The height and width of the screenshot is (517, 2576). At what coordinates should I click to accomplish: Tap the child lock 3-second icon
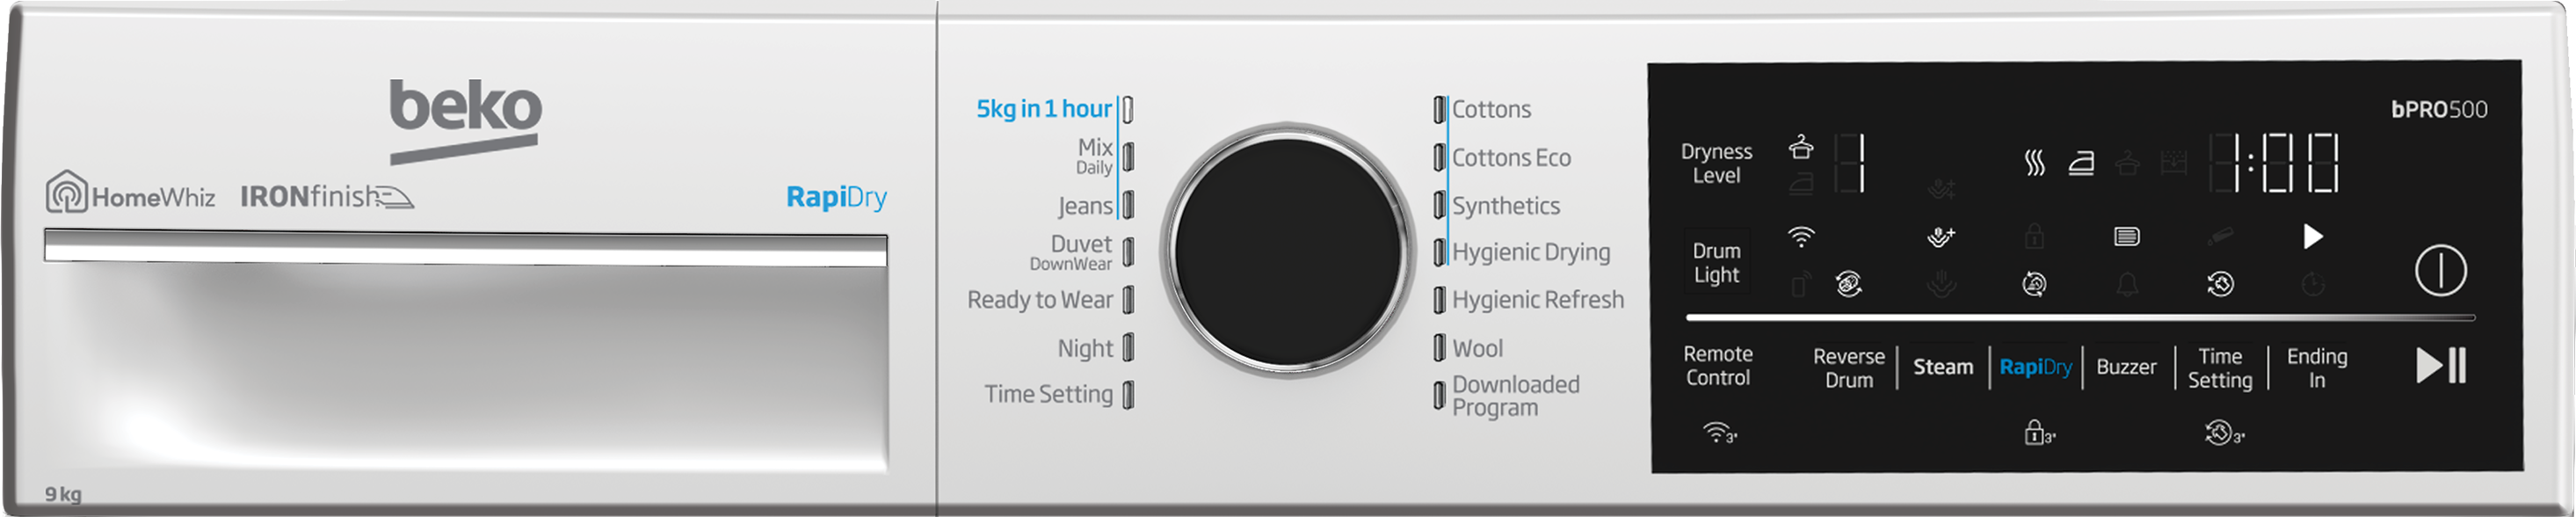point(2038,434)
